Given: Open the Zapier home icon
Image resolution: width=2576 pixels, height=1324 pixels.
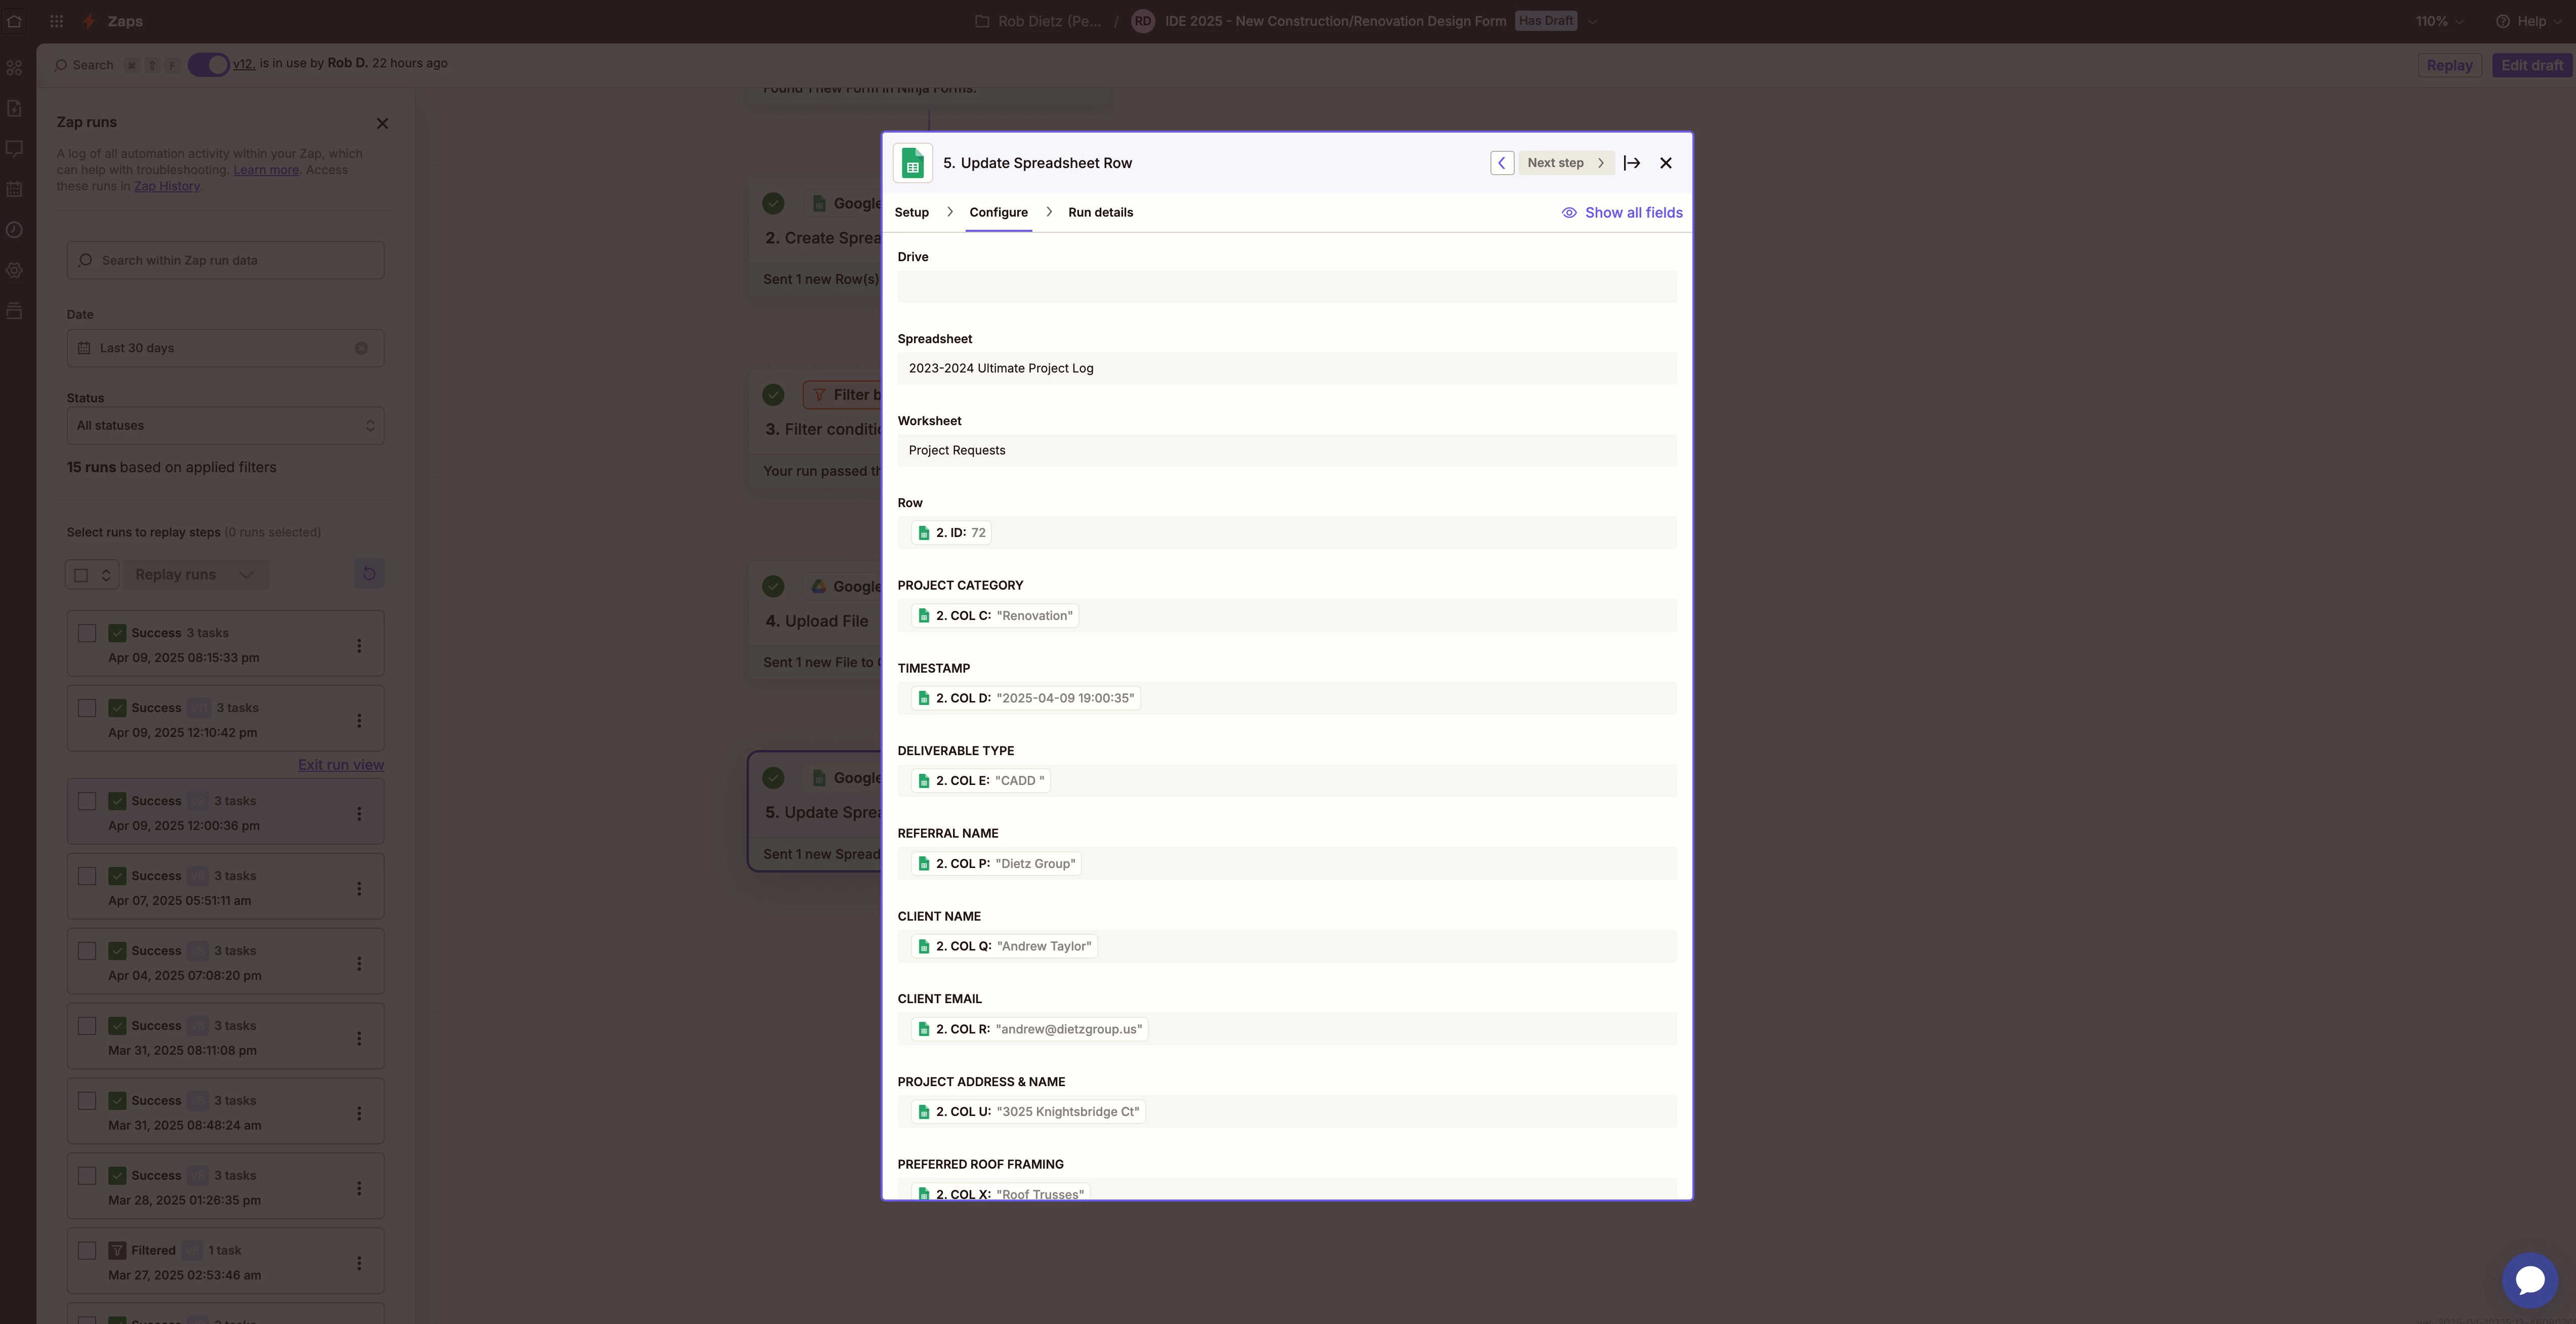Looking at the screenshot, I should coord(14,21).
